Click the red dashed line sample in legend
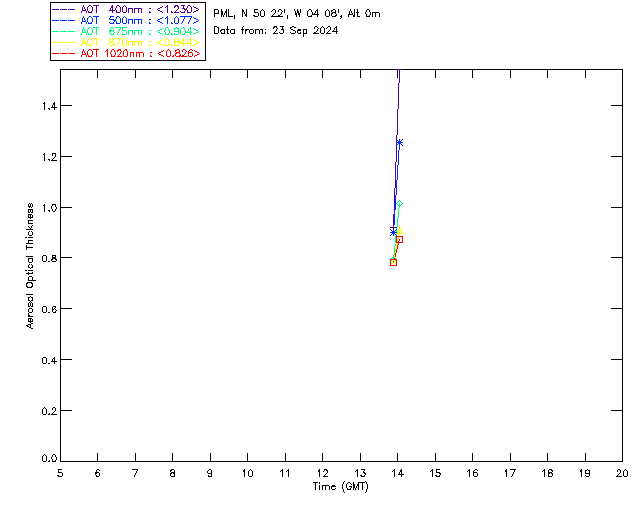The width and height of the screenshot is (640, 512). 64,54
